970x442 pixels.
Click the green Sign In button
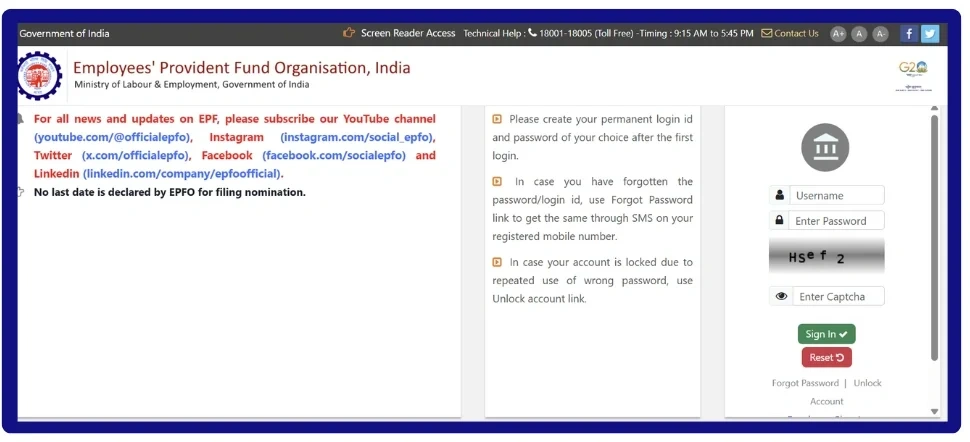(x=826, y=334)
